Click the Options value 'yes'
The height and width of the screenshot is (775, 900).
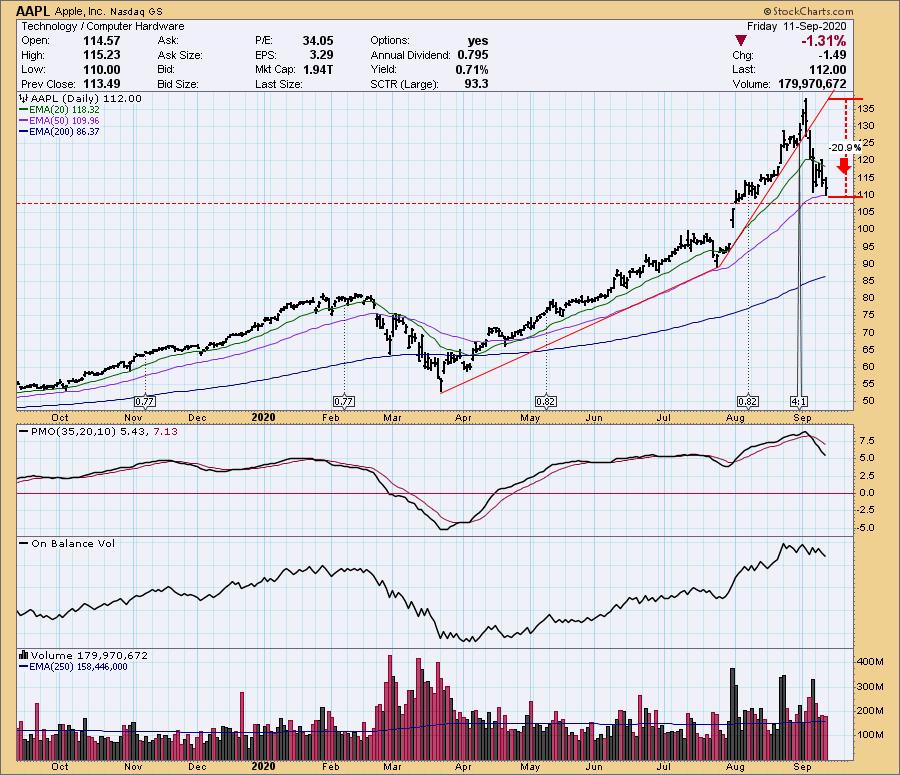click(478, 41)
